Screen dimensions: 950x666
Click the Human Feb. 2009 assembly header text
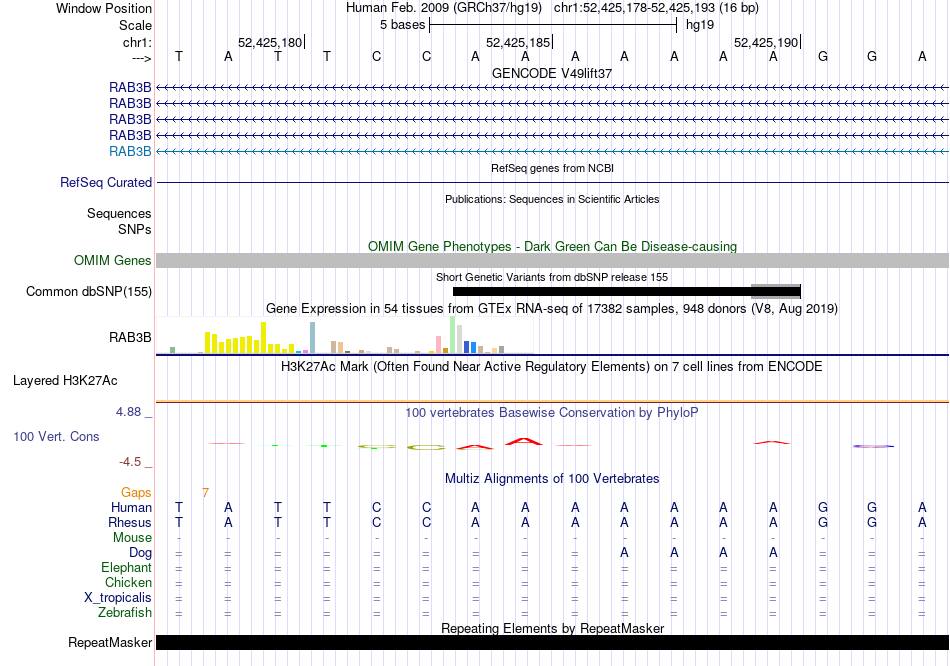pos(443,8)
